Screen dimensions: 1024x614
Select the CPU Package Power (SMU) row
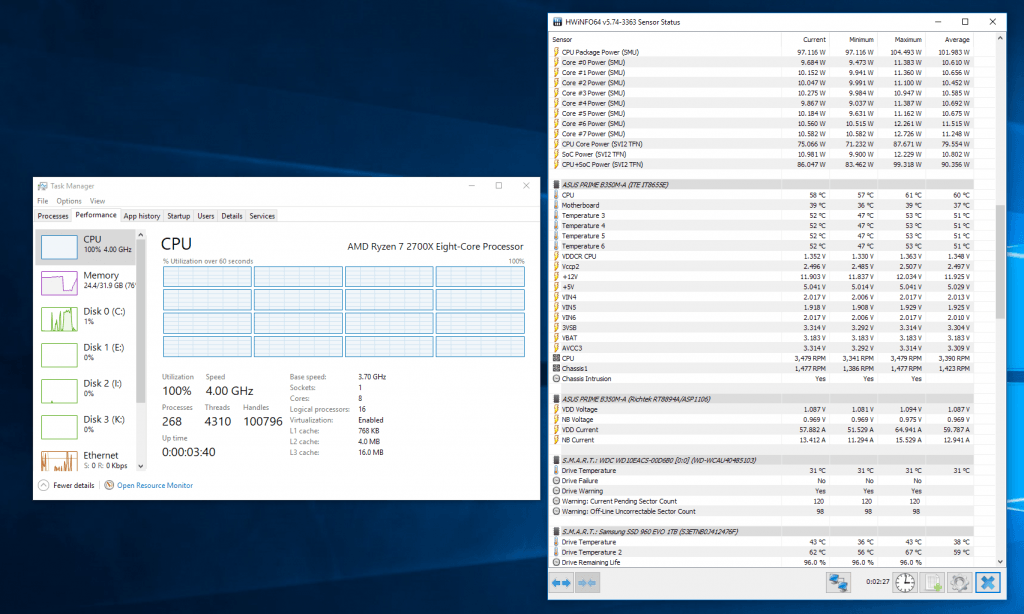click(x=763, y=52)
